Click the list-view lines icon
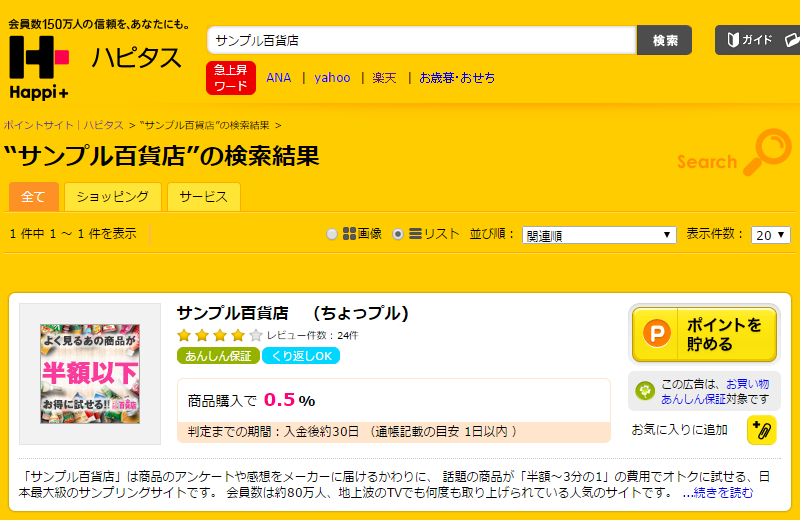This screenshot has width=800, height=520. (416, 234)
